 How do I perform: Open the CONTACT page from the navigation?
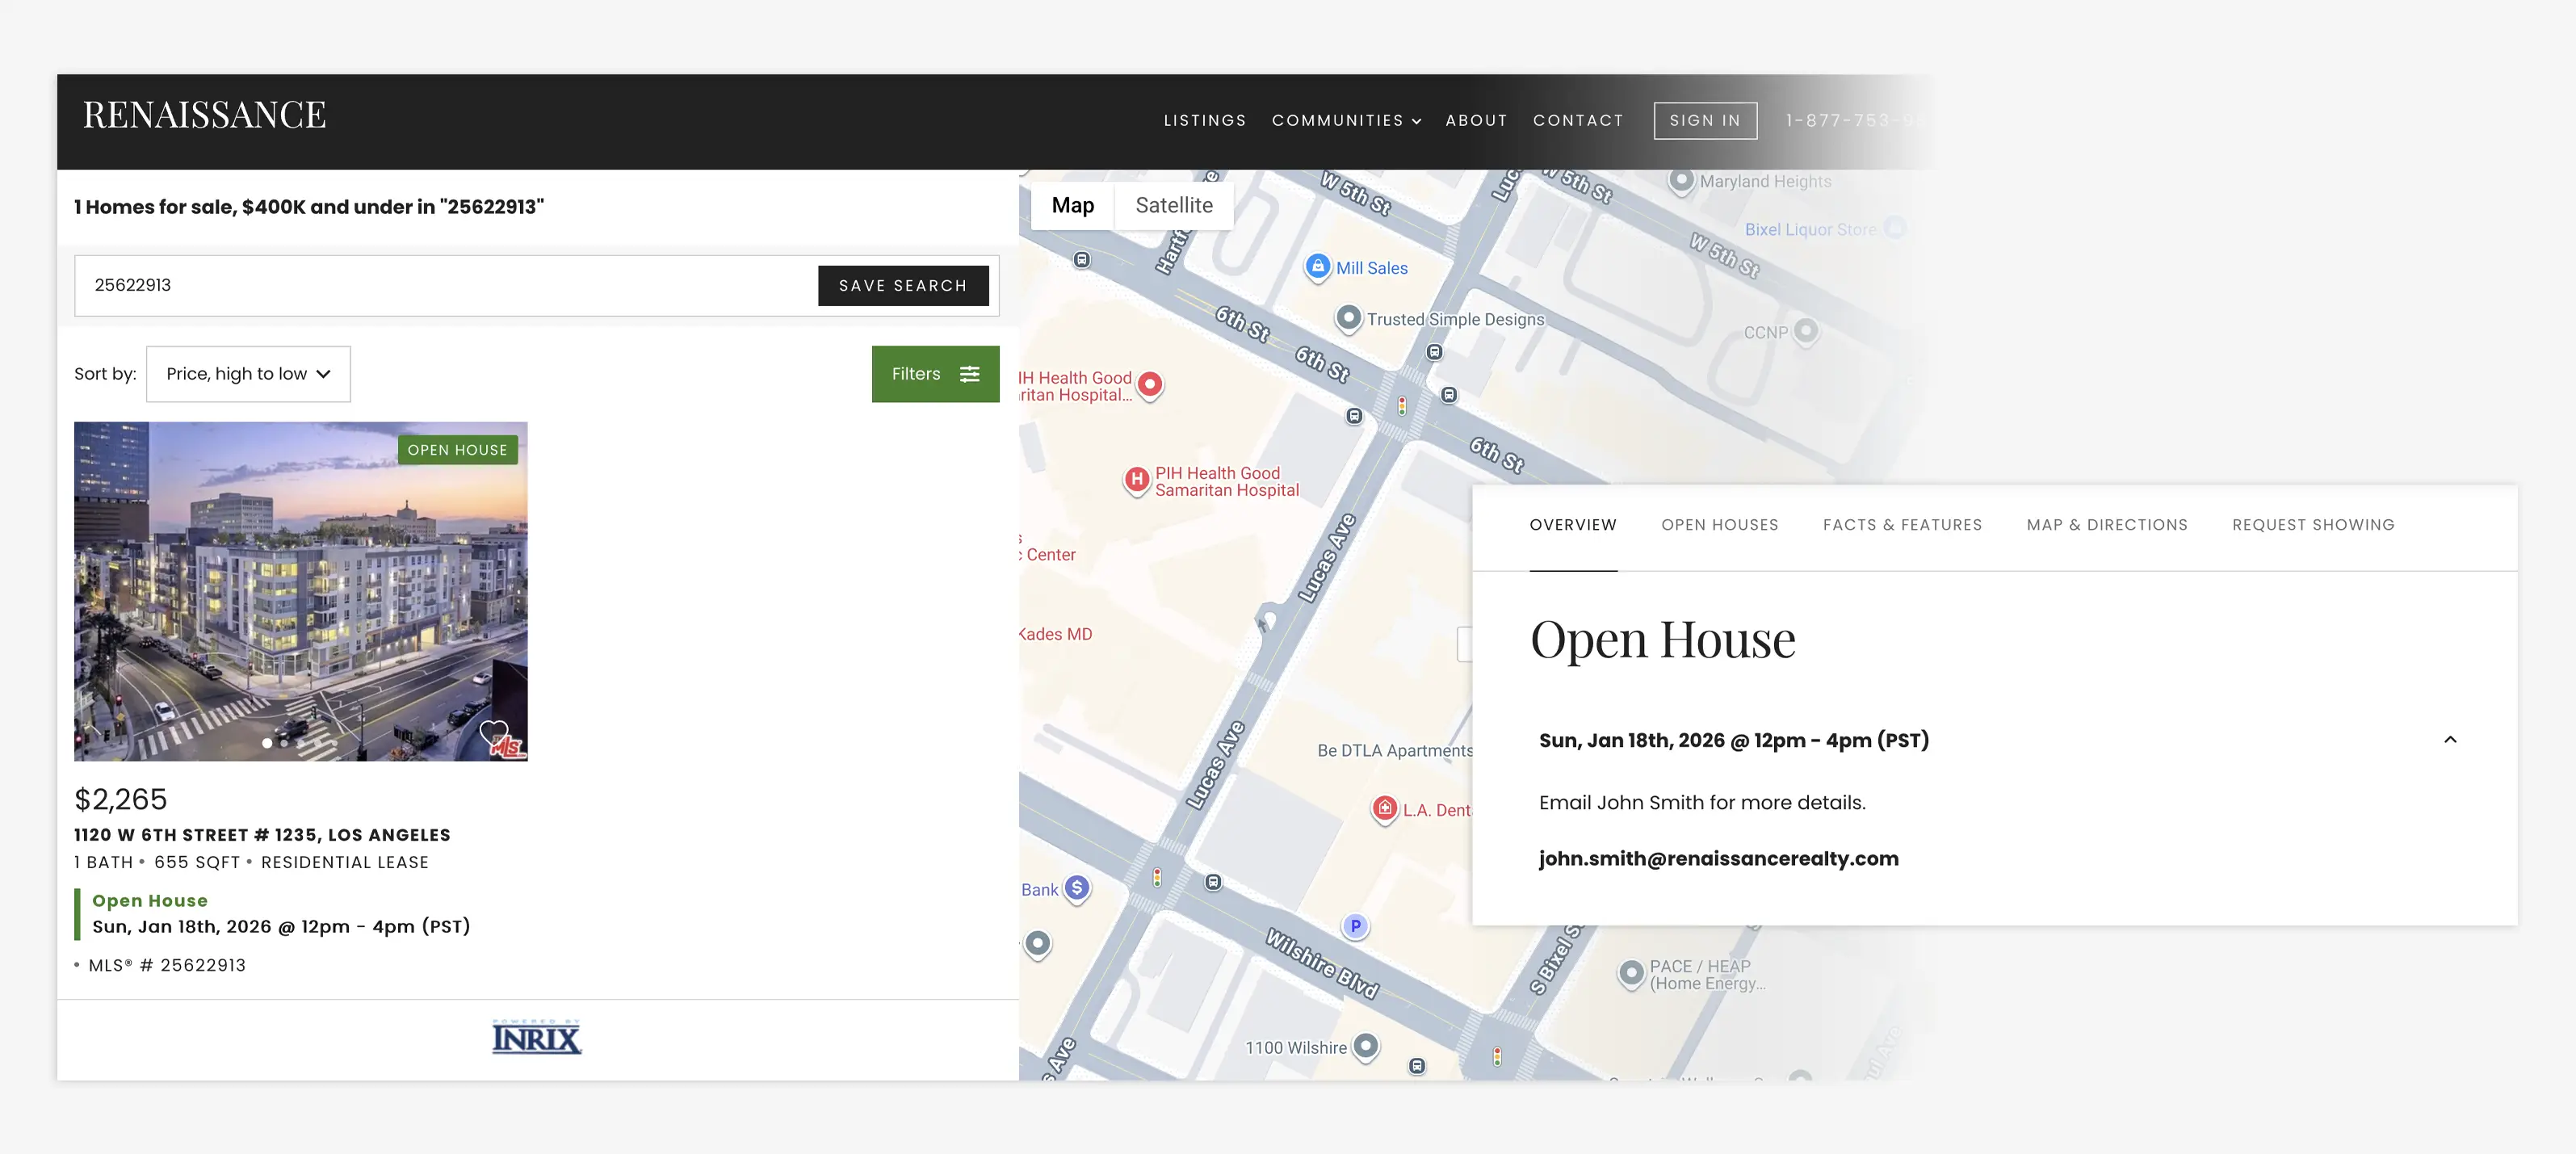point(1578,120)
